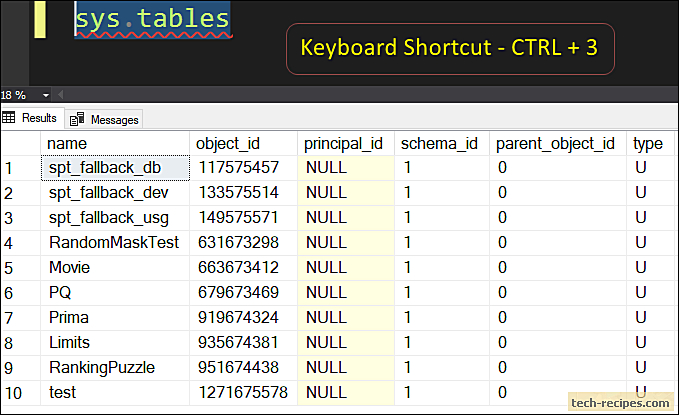Click the parent_object_id column header

[x=558, y=143]
